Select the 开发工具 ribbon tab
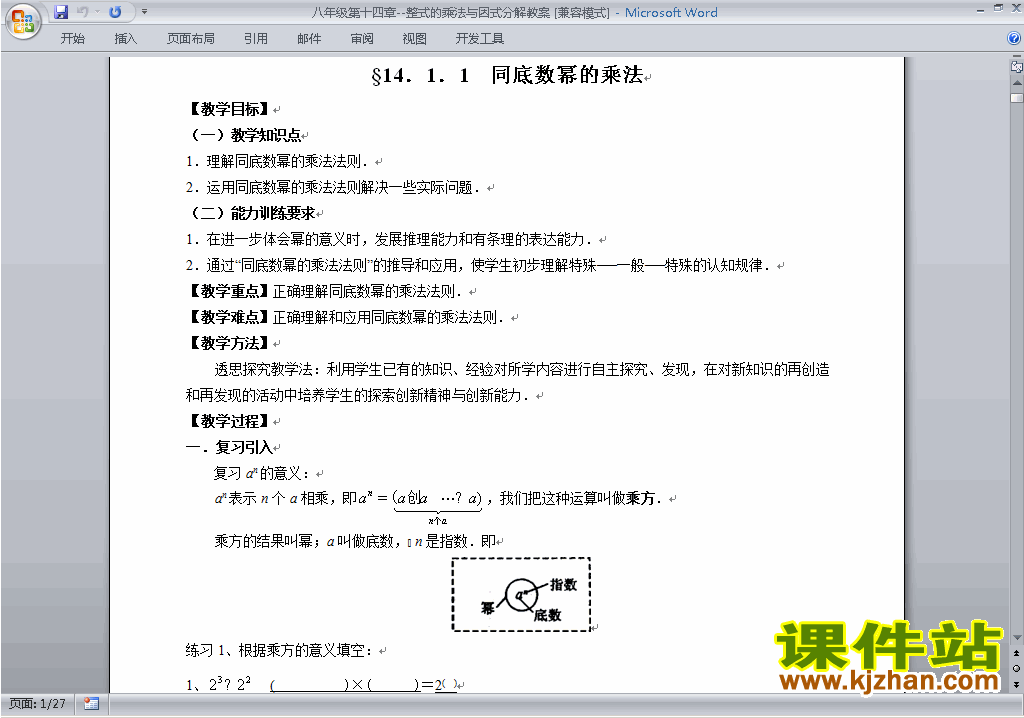The width and height of the screenshot is (1024, 718). point(479,39)
